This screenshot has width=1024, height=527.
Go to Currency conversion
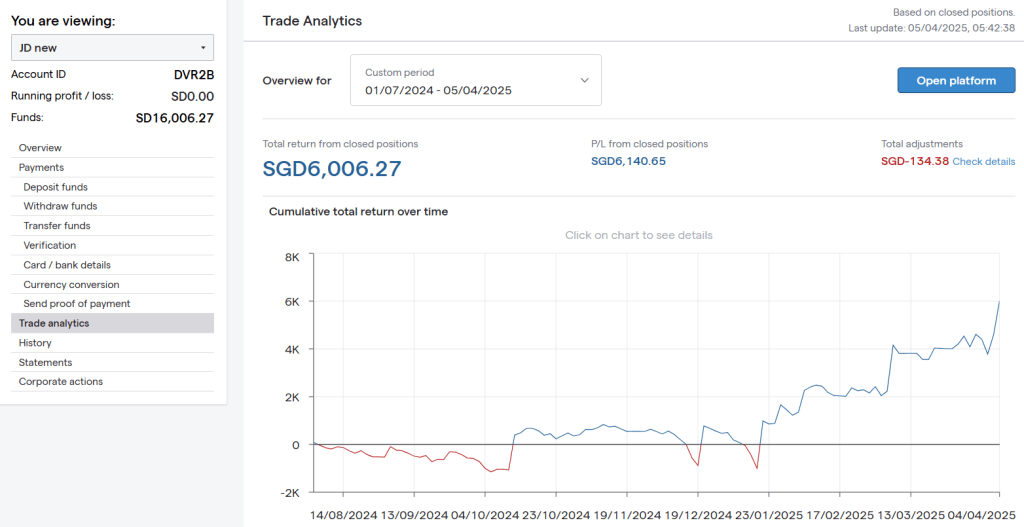71,284
